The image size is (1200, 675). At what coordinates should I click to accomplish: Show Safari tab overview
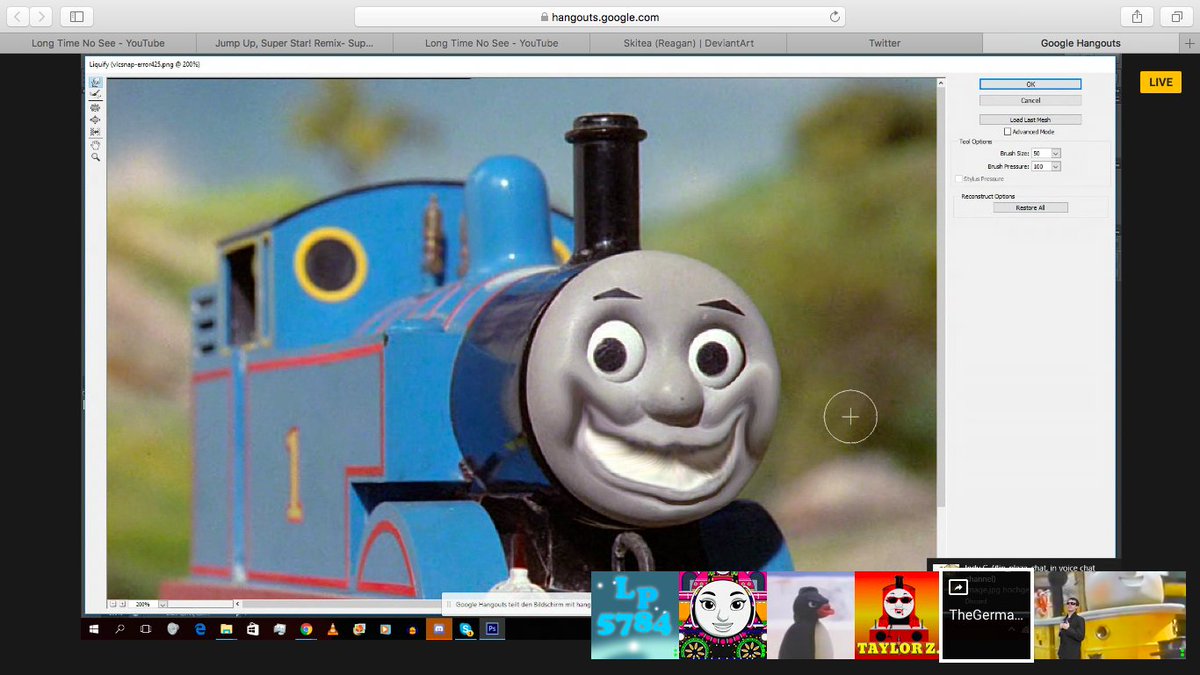pos(1176,16)
